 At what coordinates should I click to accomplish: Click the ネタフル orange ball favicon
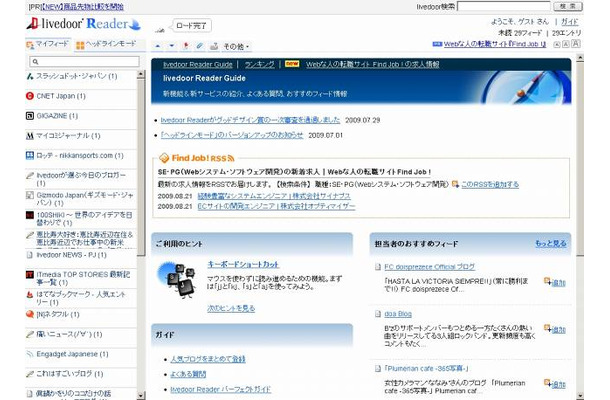(x=30, y=314)
